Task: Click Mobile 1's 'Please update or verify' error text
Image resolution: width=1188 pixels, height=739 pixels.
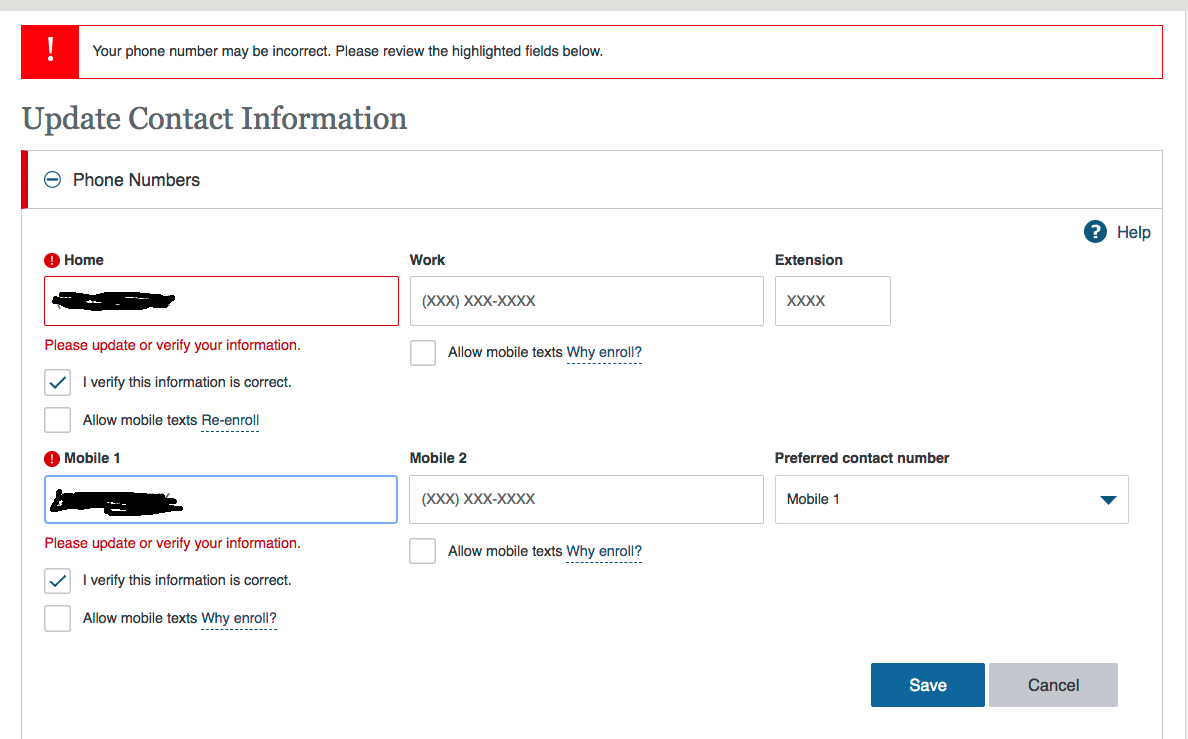Action: pyautogui.click(x=173, y=543)
